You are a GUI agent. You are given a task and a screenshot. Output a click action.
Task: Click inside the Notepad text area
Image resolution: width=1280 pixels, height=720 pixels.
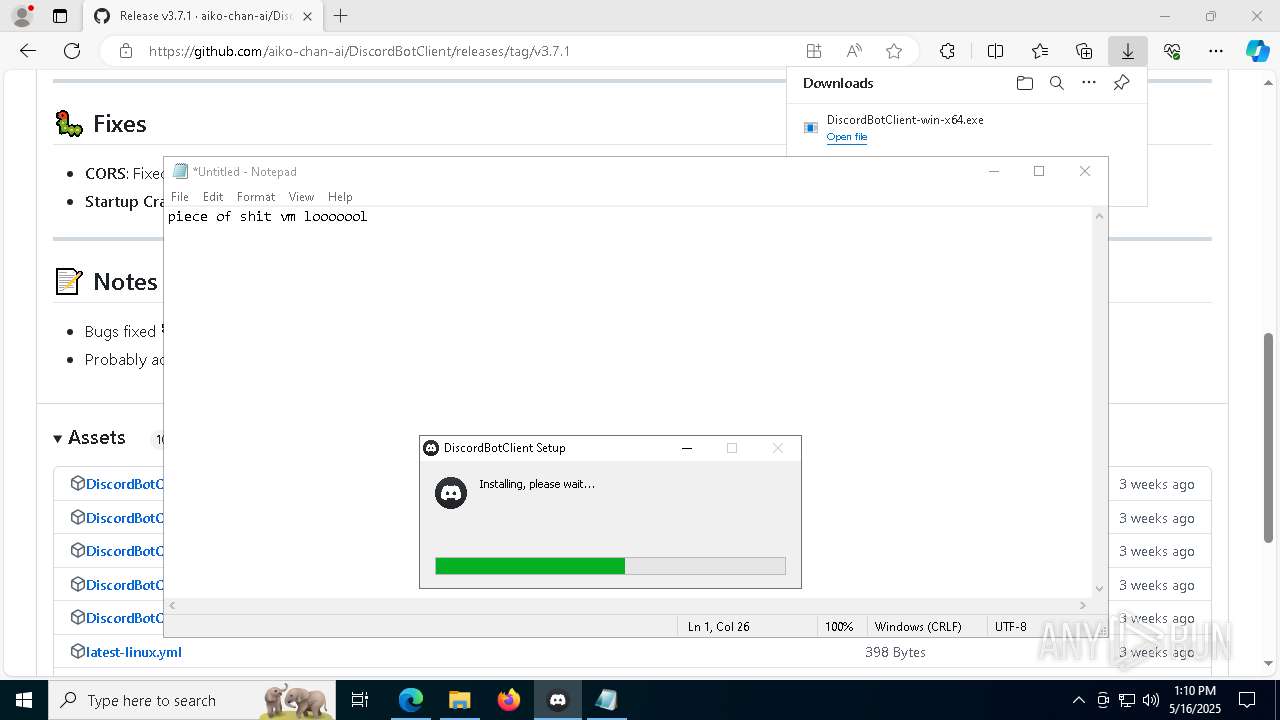point(628,402)
